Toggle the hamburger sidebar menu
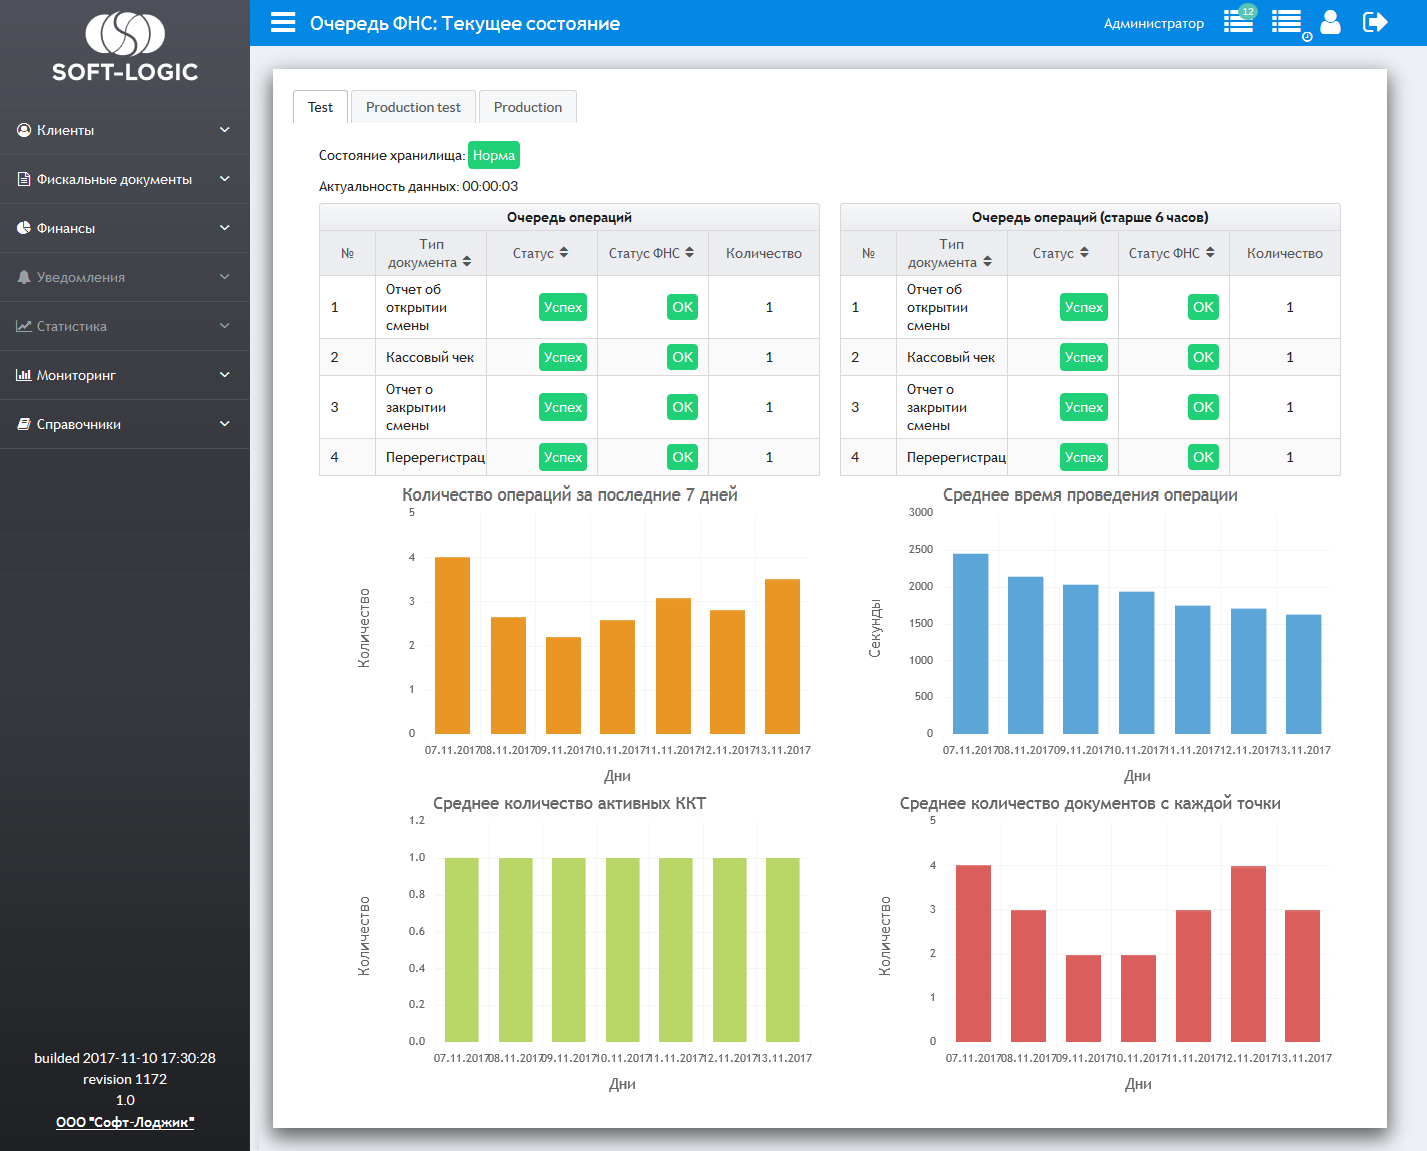1427x1151 pixels. point(283,22)
